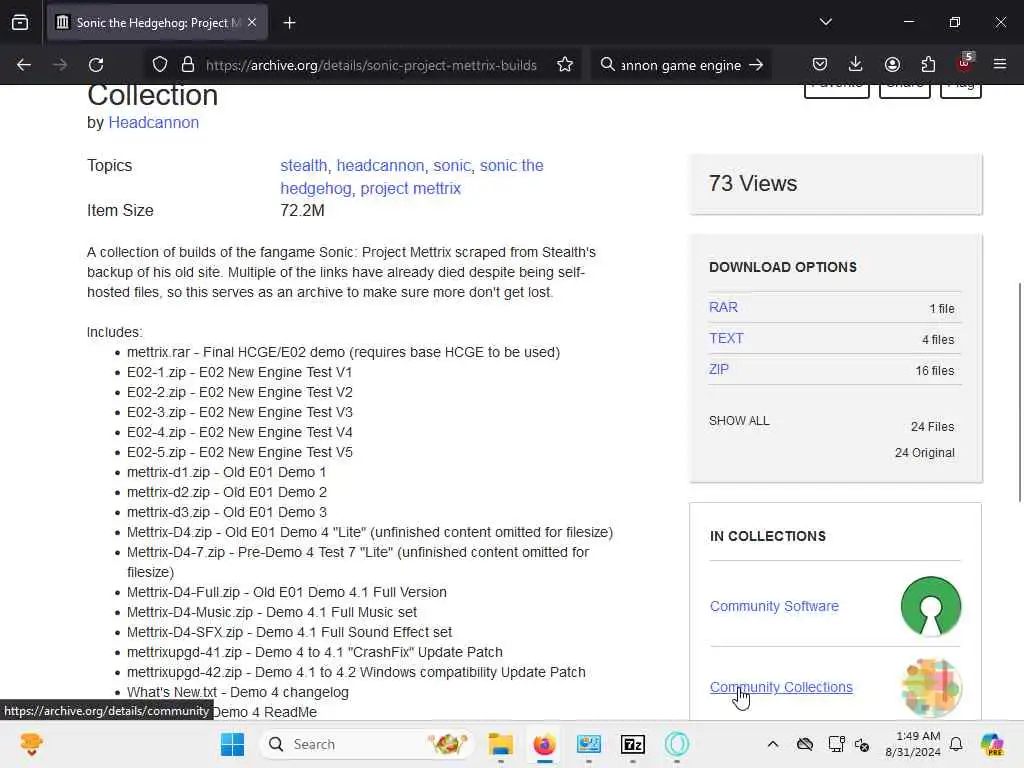Open the Copilot preview icon
Screen dimensions: 1024x768
(993, 744)
